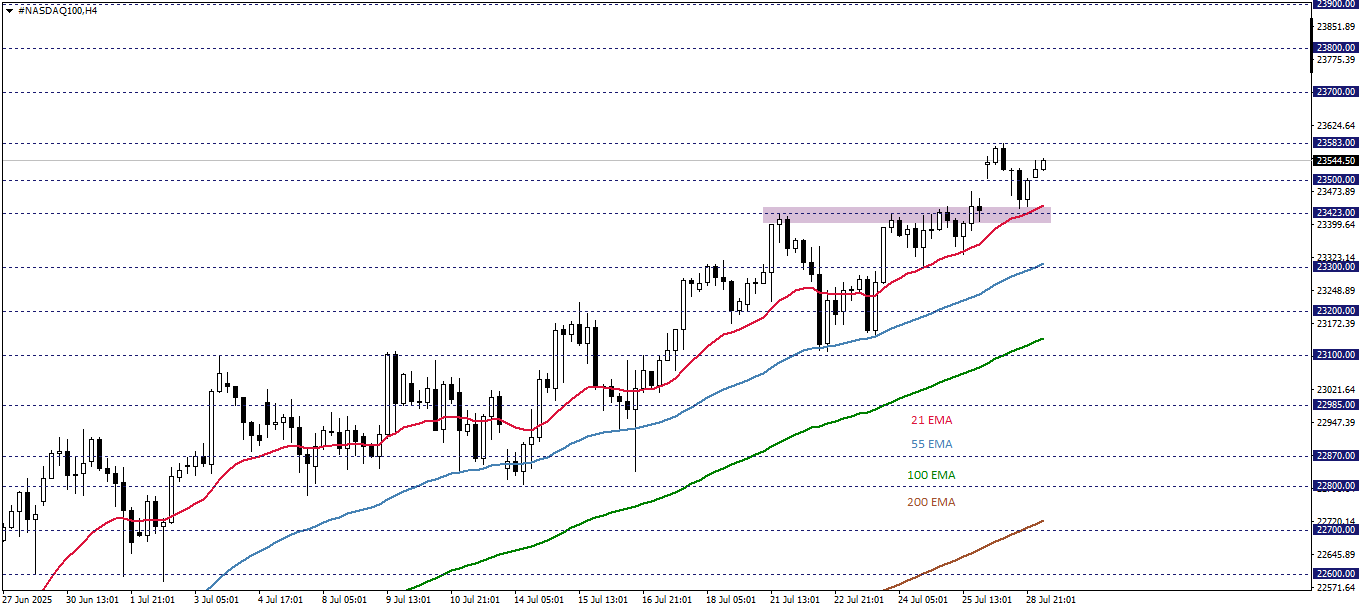The width and height of the screenshot is (1362, 611).
Task: Select the 22700.00 price level label
Action: pyautogui.click(x=1336, y=530)
